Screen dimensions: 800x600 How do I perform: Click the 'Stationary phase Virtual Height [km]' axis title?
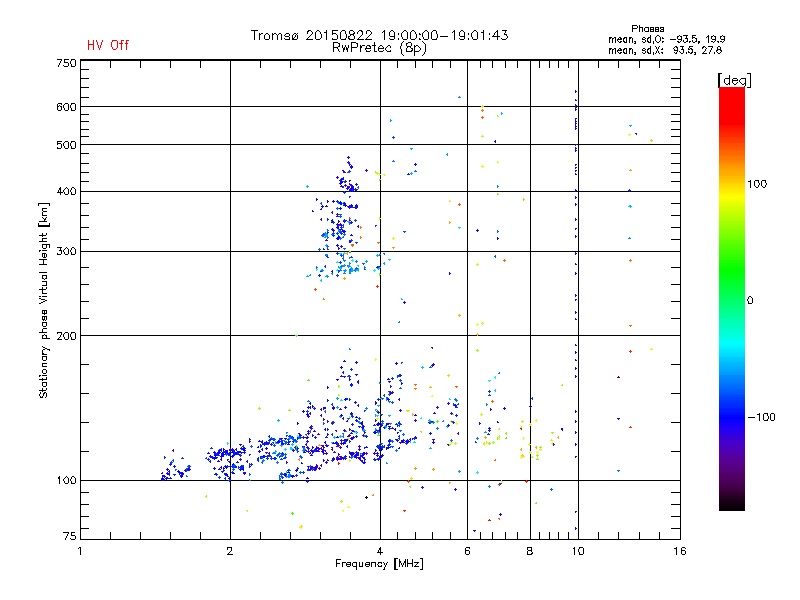[x=44, y=301]
